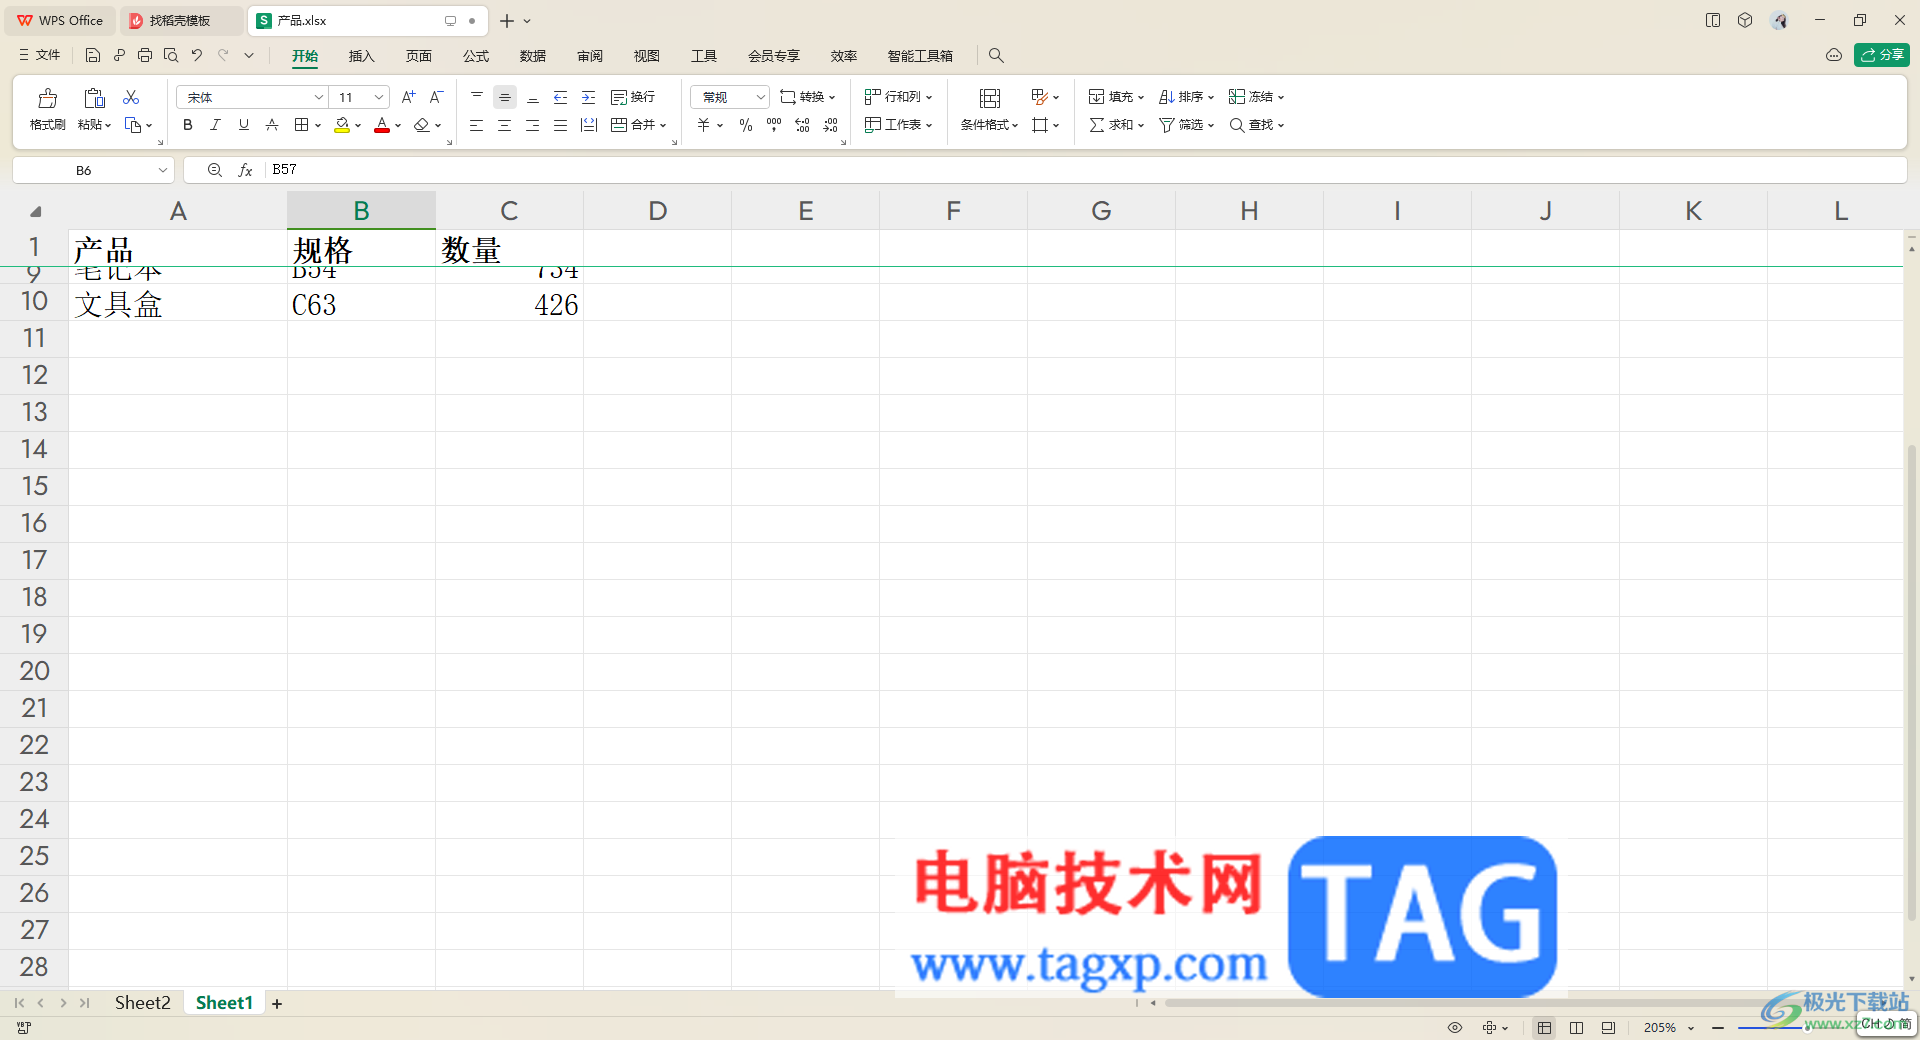
Task: Open the font name dropdown
Action: [x=319, y=97]
